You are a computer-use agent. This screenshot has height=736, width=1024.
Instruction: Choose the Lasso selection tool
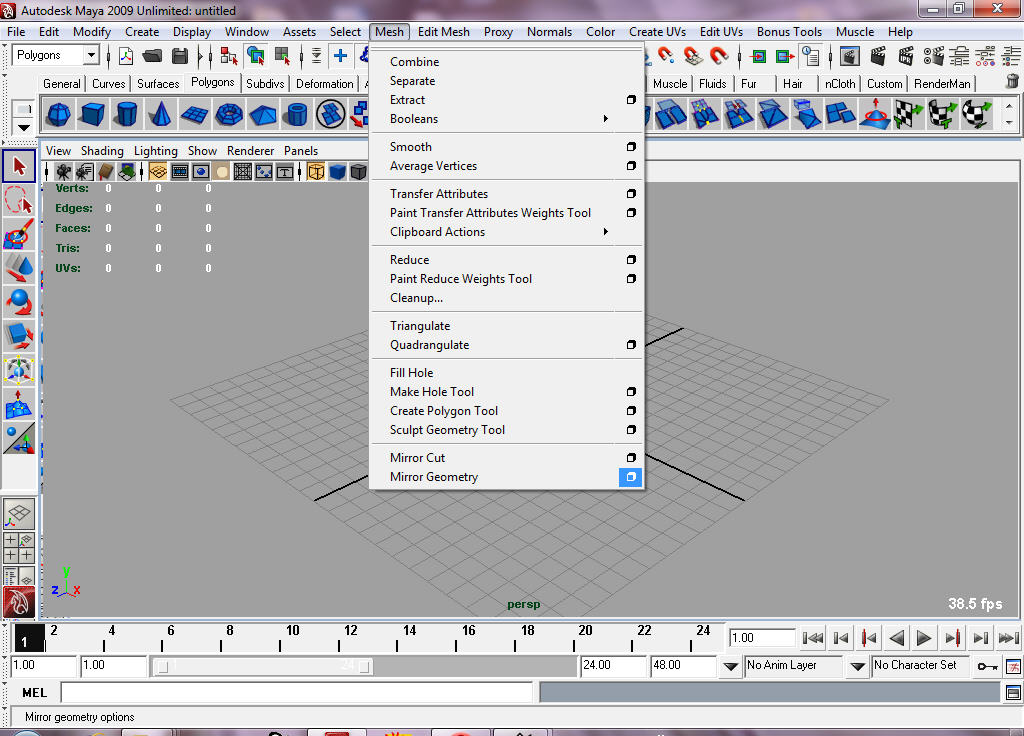[x=19, y=200]
